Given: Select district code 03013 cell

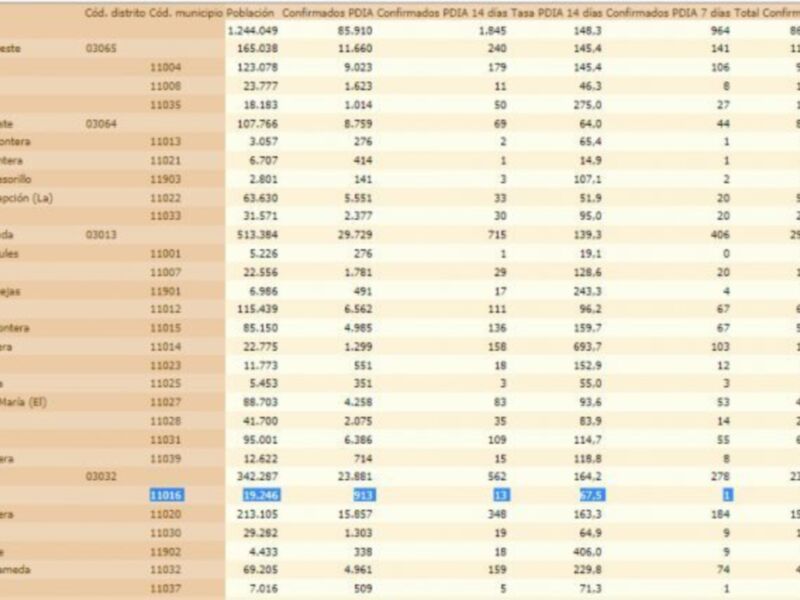Looking at the screenshot, I should point(102,234).
